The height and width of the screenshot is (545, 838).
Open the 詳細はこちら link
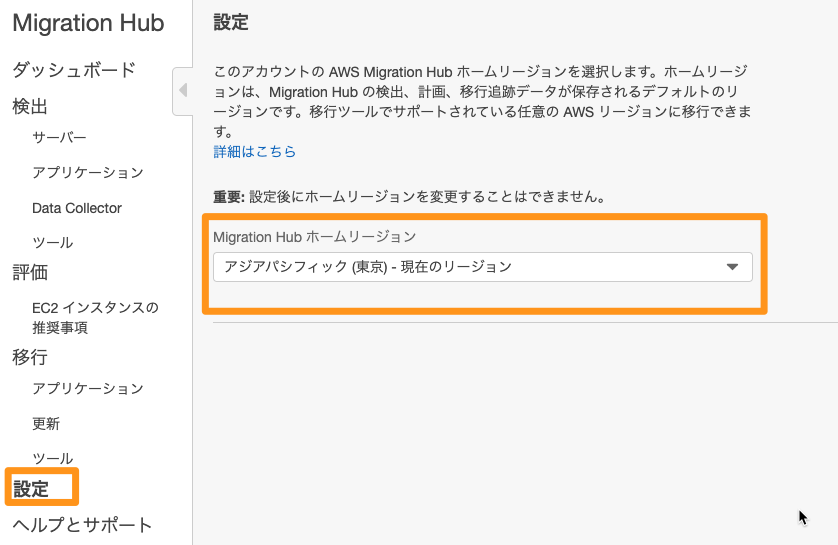click(x=254, y=152)
